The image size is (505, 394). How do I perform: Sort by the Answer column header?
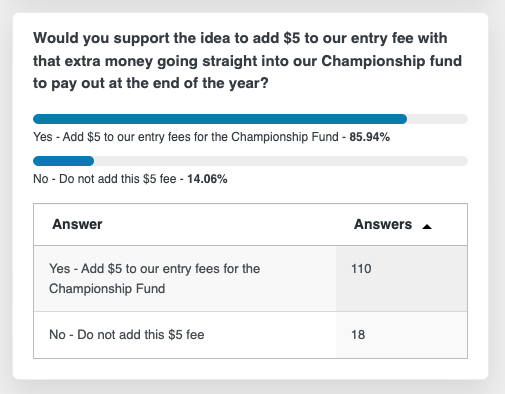pyautogui.click(x=77, y=224)
